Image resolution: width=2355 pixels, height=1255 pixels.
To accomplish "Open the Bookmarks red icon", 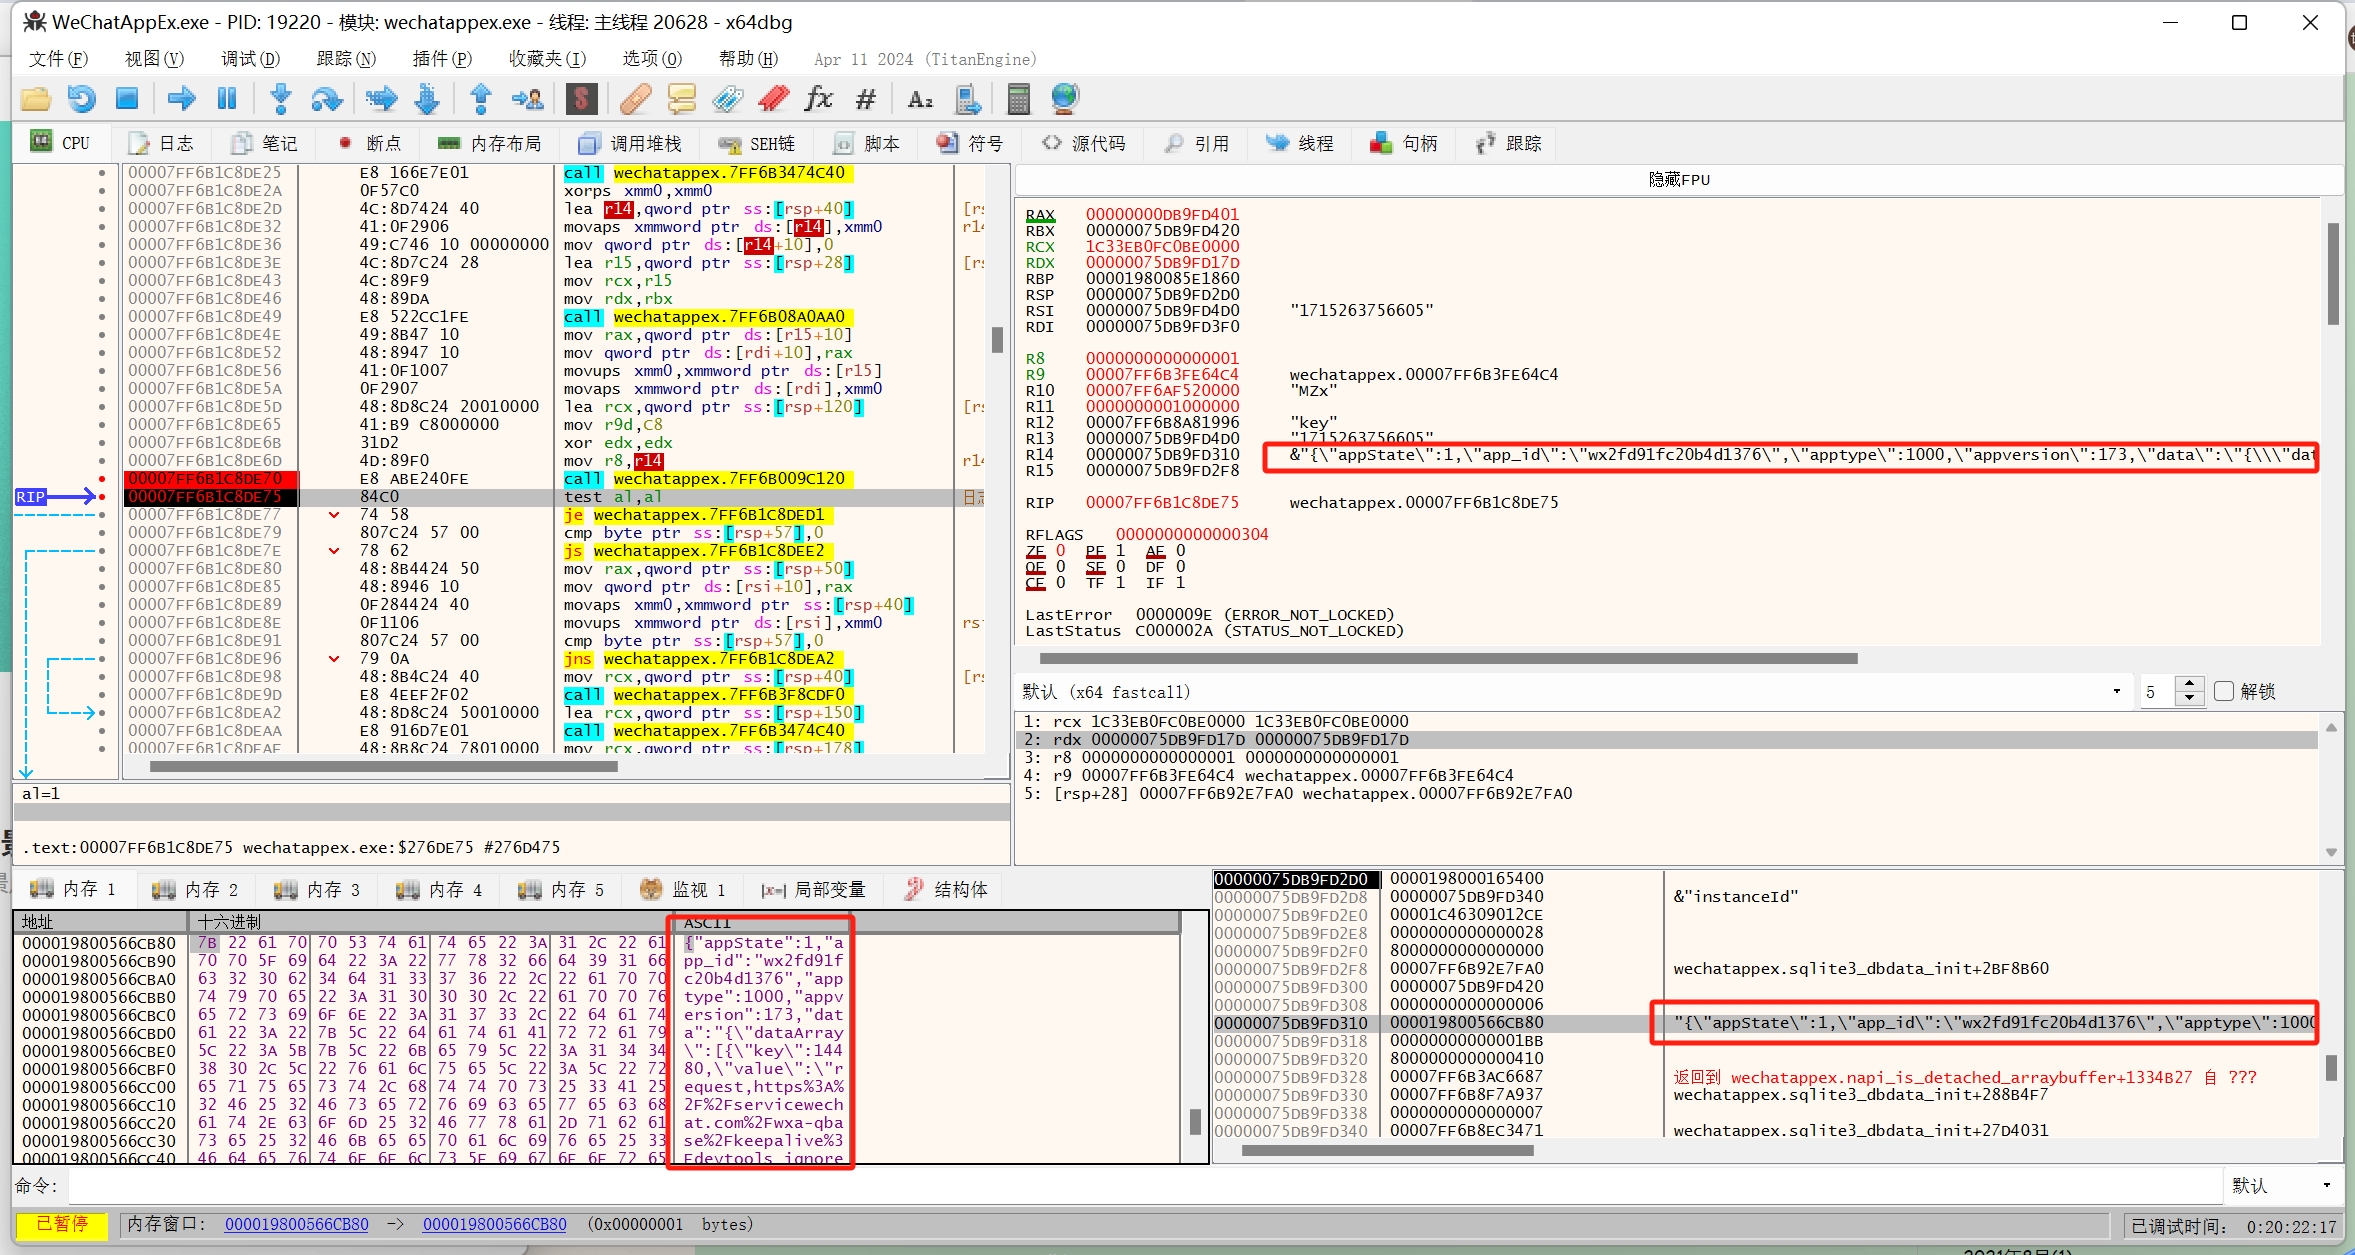I will [x=774, y=98].
